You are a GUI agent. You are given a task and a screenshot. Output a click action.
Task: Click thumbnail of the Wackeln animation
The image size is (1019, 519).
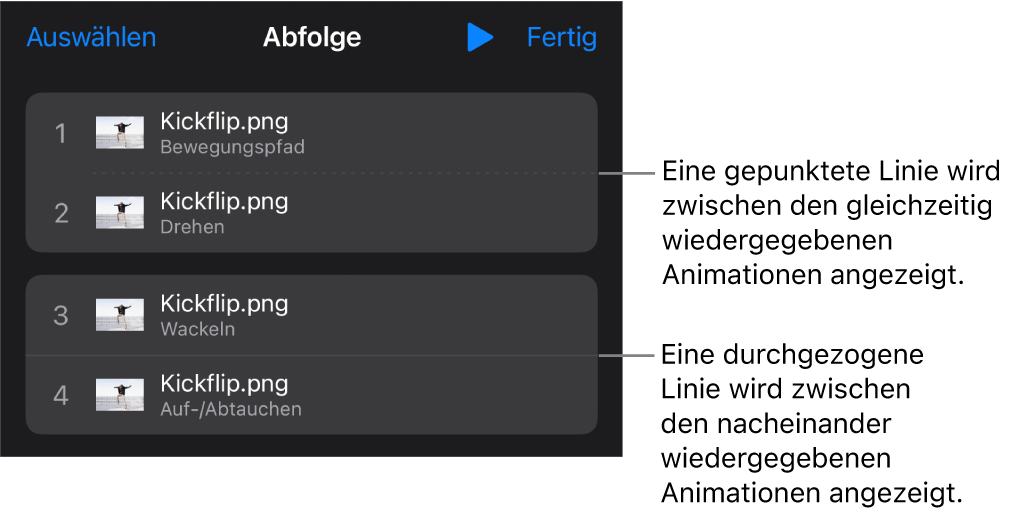point(120,315)
